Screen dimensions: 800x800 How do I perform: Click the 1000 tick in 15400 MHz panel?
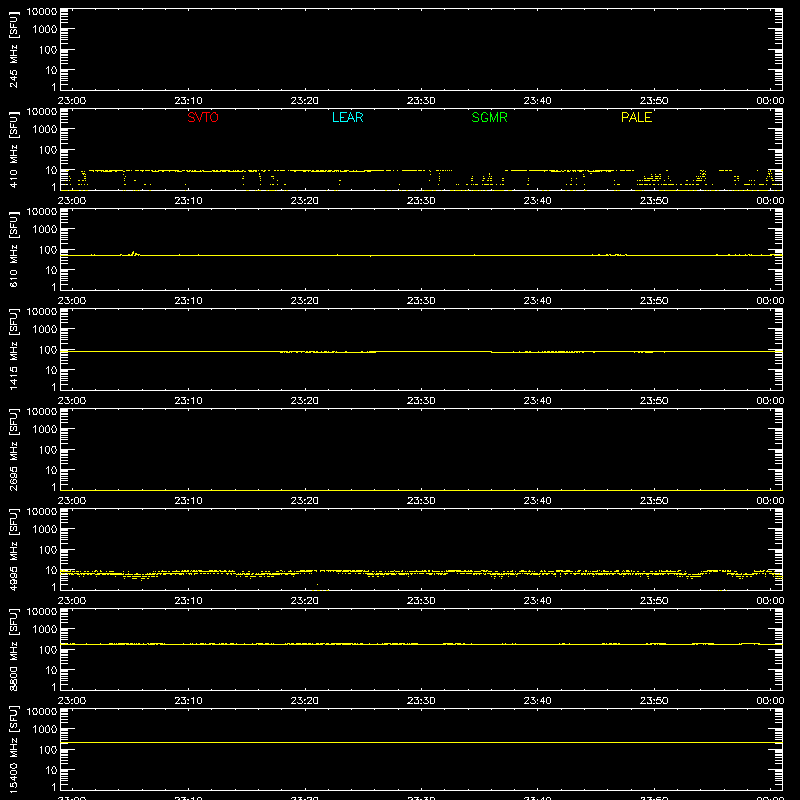click(45, 730)
